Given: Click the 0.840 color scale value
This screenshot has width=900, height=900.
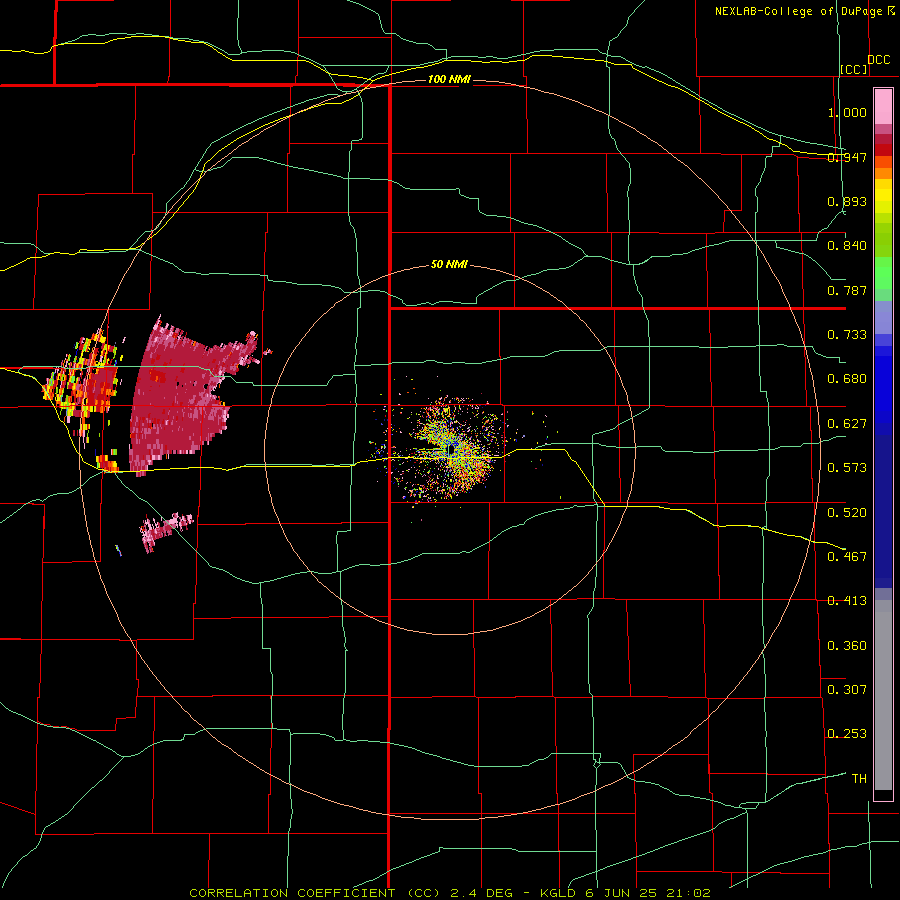Looking at the screenshot, I should (x=847, y=246).
